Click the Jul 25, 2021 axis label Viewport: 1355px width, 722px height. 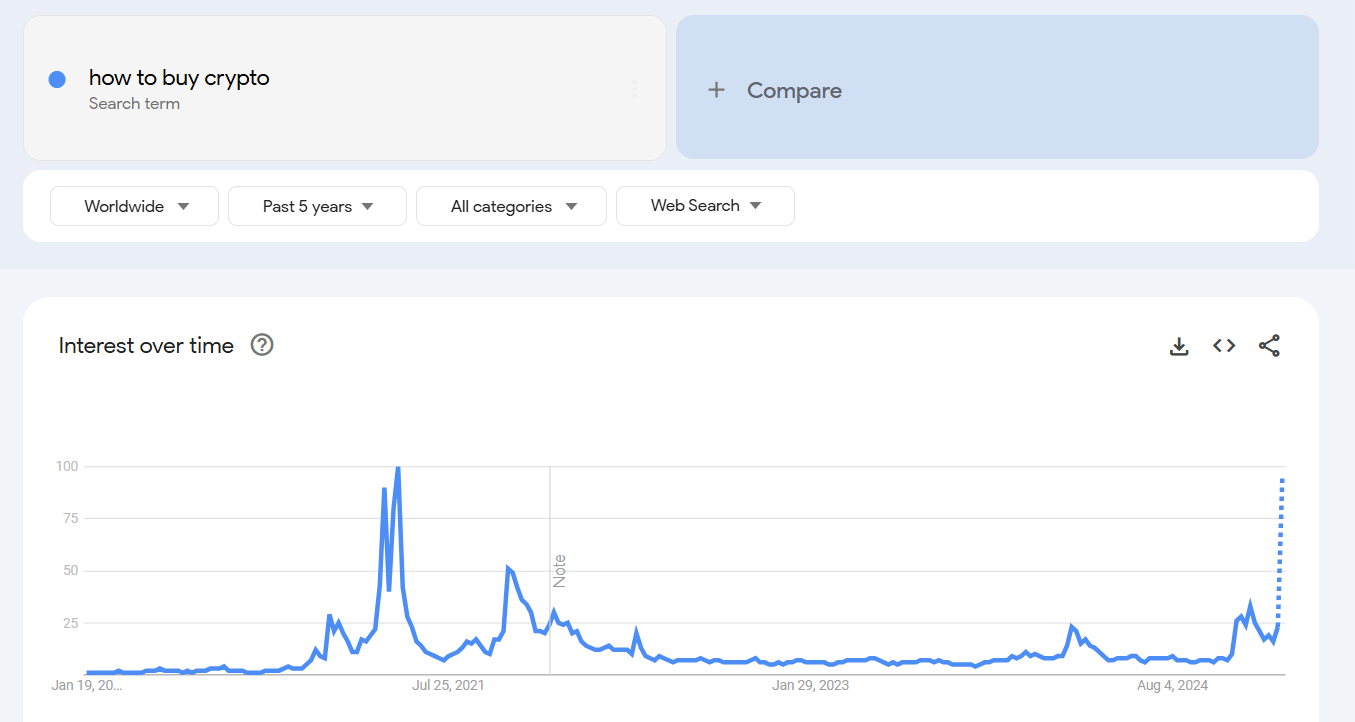click(448, 685)
